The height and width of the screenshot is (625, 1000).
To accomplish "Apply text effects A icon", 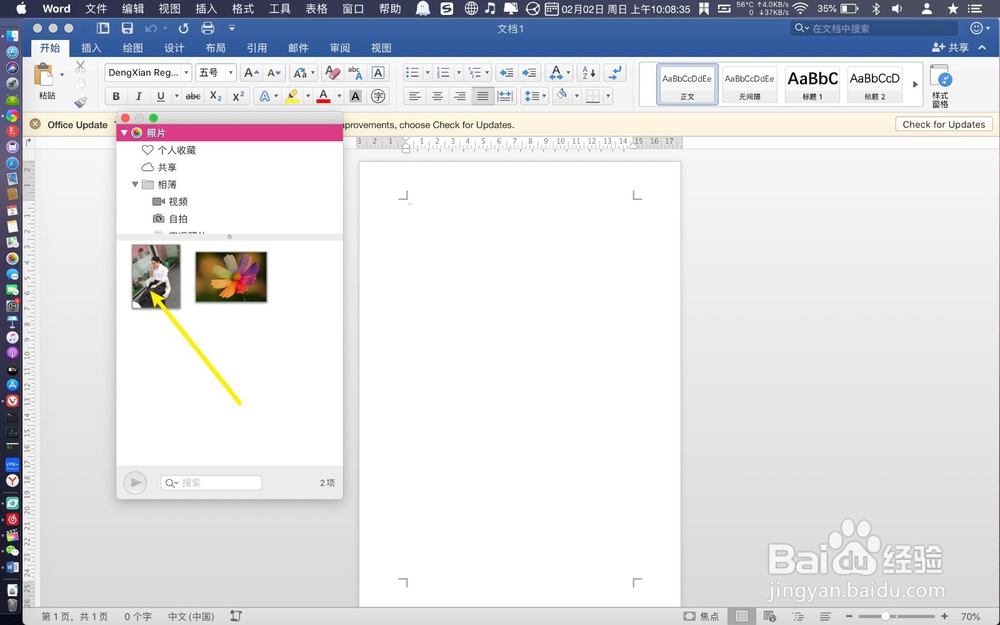I will coord(263,96).
